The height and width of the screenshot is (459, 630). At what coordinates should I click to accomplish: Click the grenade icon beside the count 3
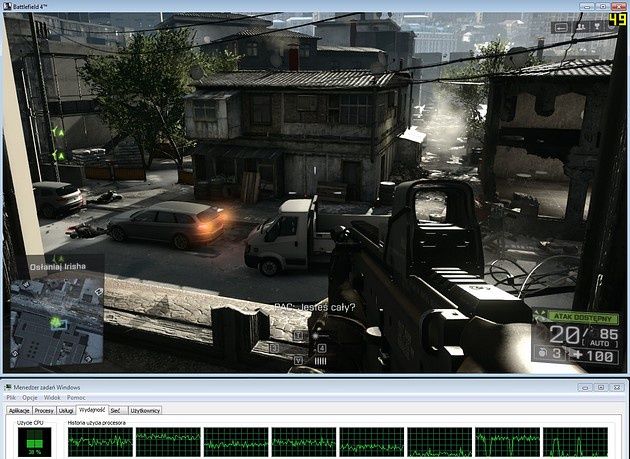tap(542, 353)
